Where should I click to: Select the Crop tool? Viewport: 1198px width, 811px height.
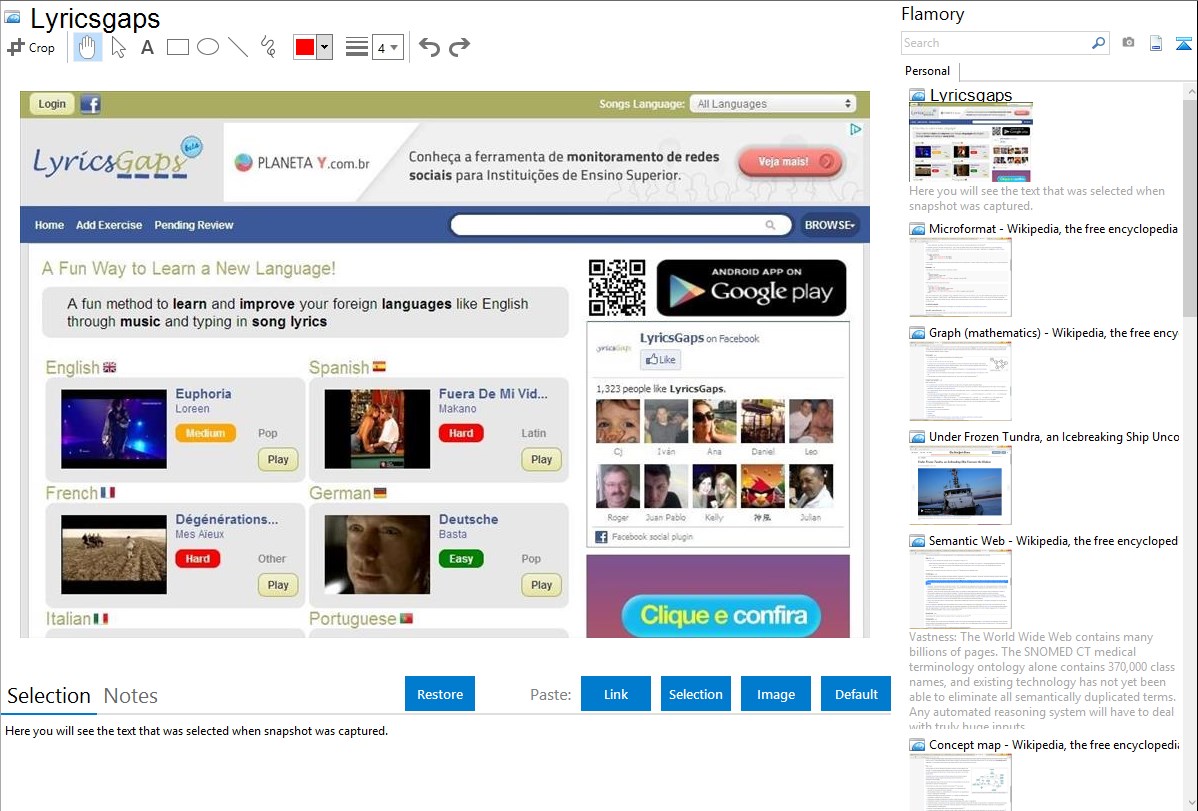[x=31, y=47]
